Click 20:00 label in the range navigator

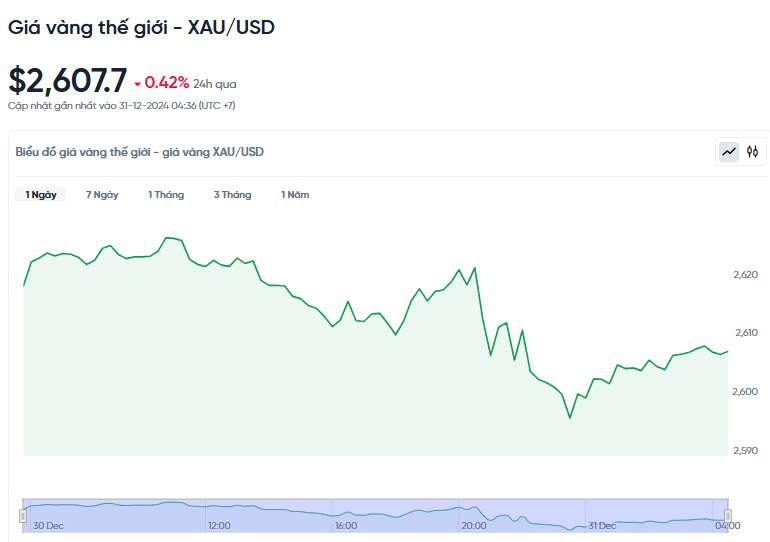click(x=474, y=525)
